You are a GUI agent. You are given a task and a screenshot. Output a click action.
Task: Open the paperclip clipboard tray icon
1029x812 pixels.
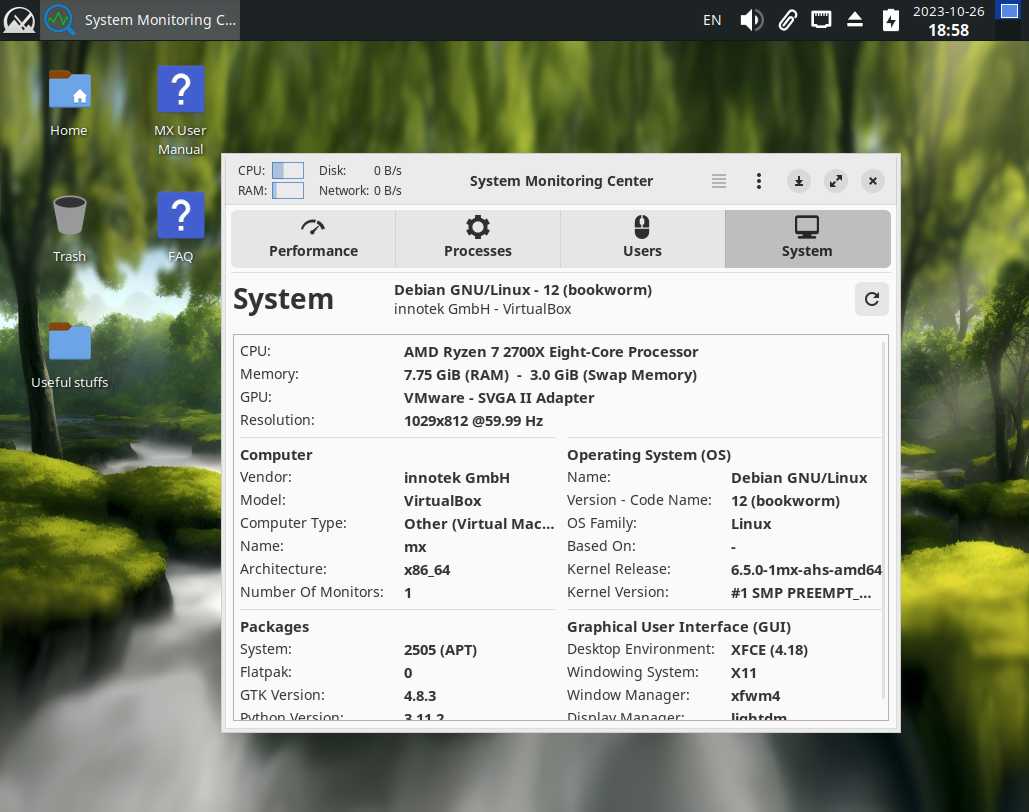(788, 20)
